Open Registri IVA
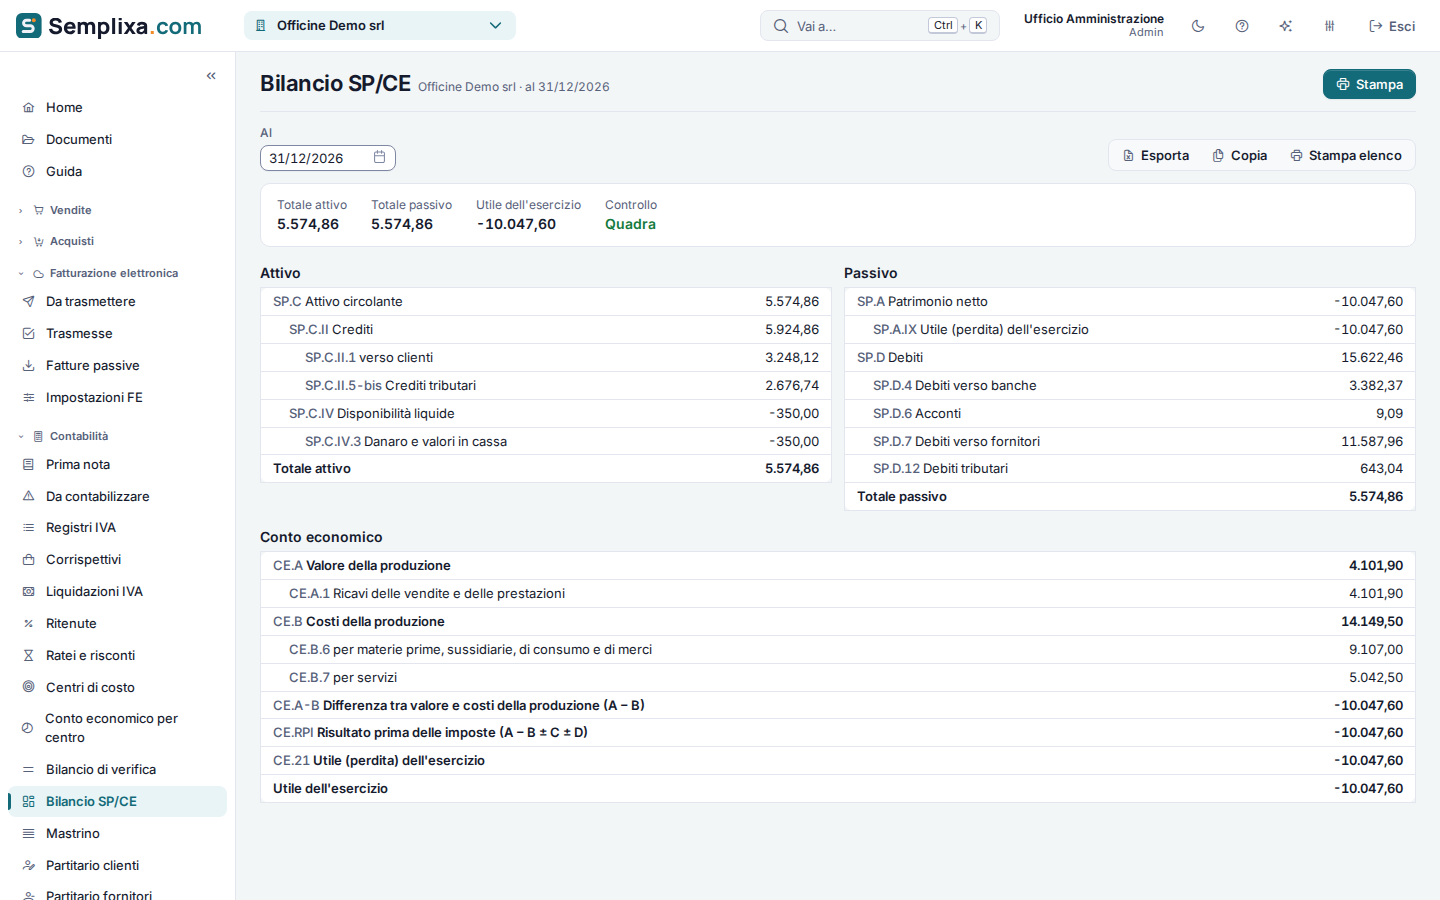The width and height of the screenshot is (1440, 900). (x=117, y=527)
